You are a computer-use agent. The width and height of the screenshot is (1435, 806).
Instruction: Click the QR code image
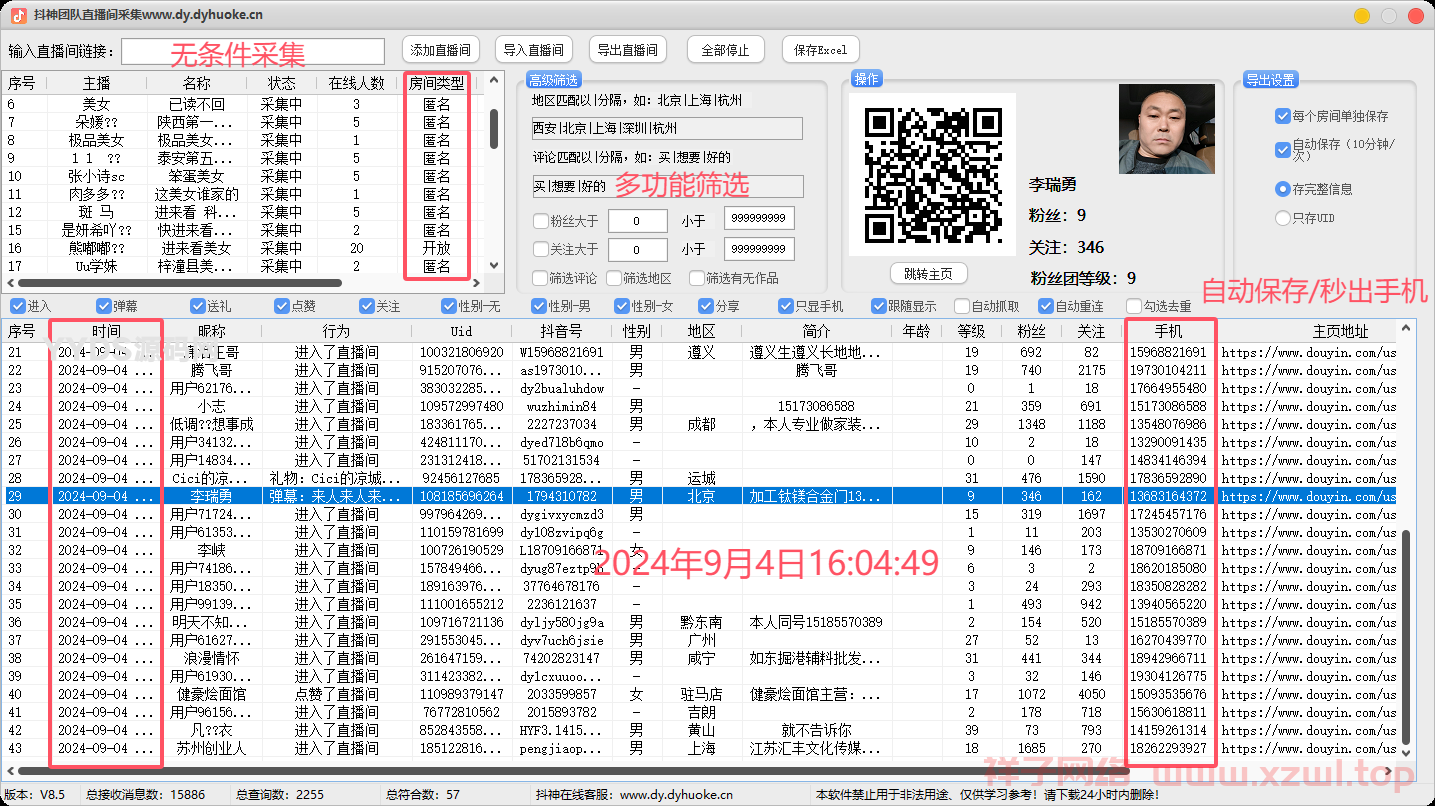point(932,173)
